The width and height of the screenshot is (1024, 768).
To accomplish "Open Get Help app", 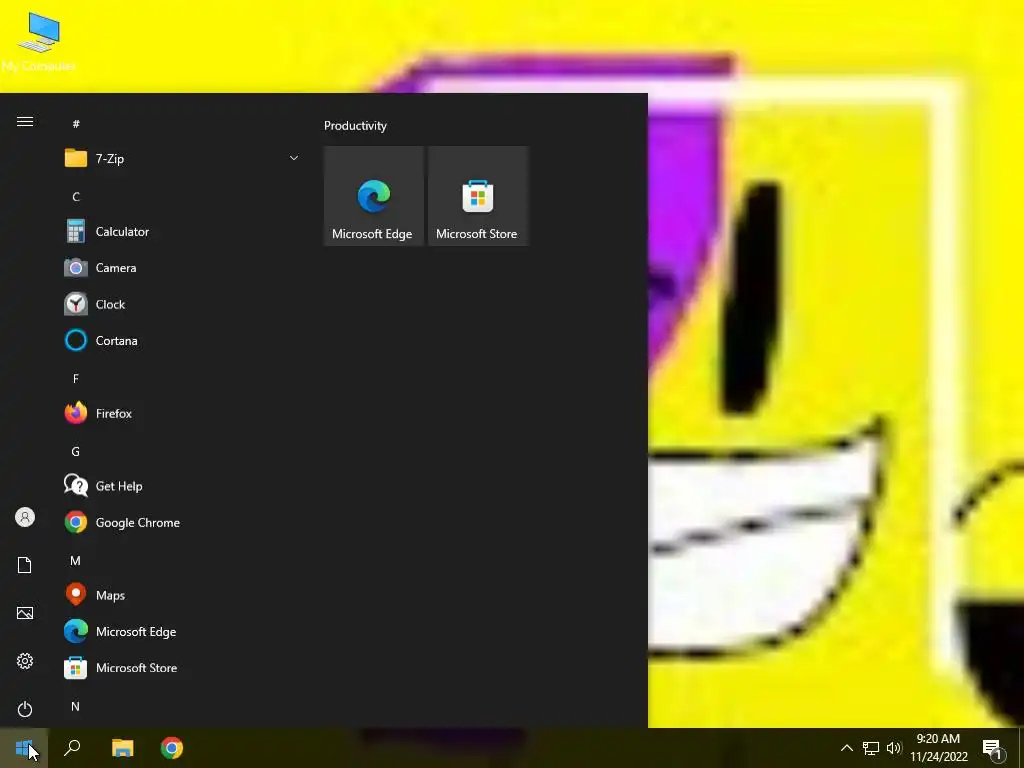I will 182,487.
